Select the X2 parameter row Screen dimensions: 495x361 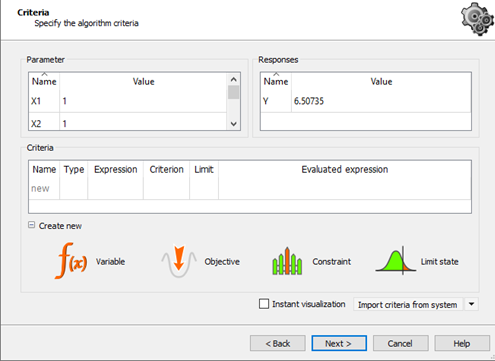pos(128,124)
